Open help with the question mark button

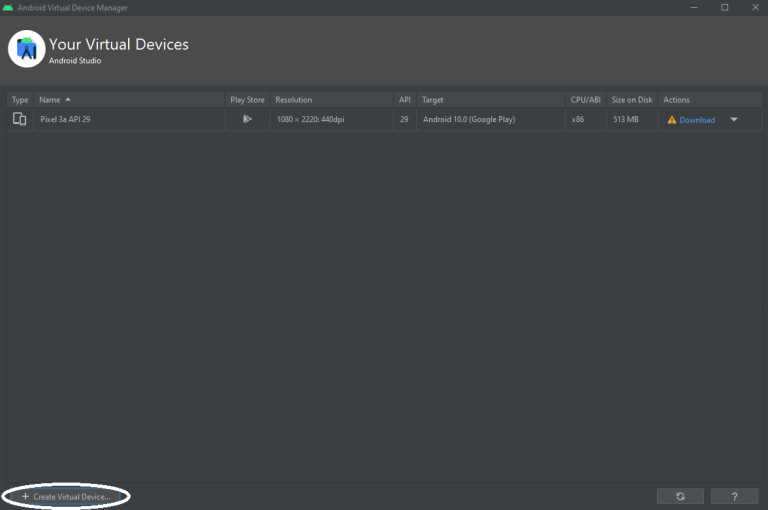coord(734,496)
